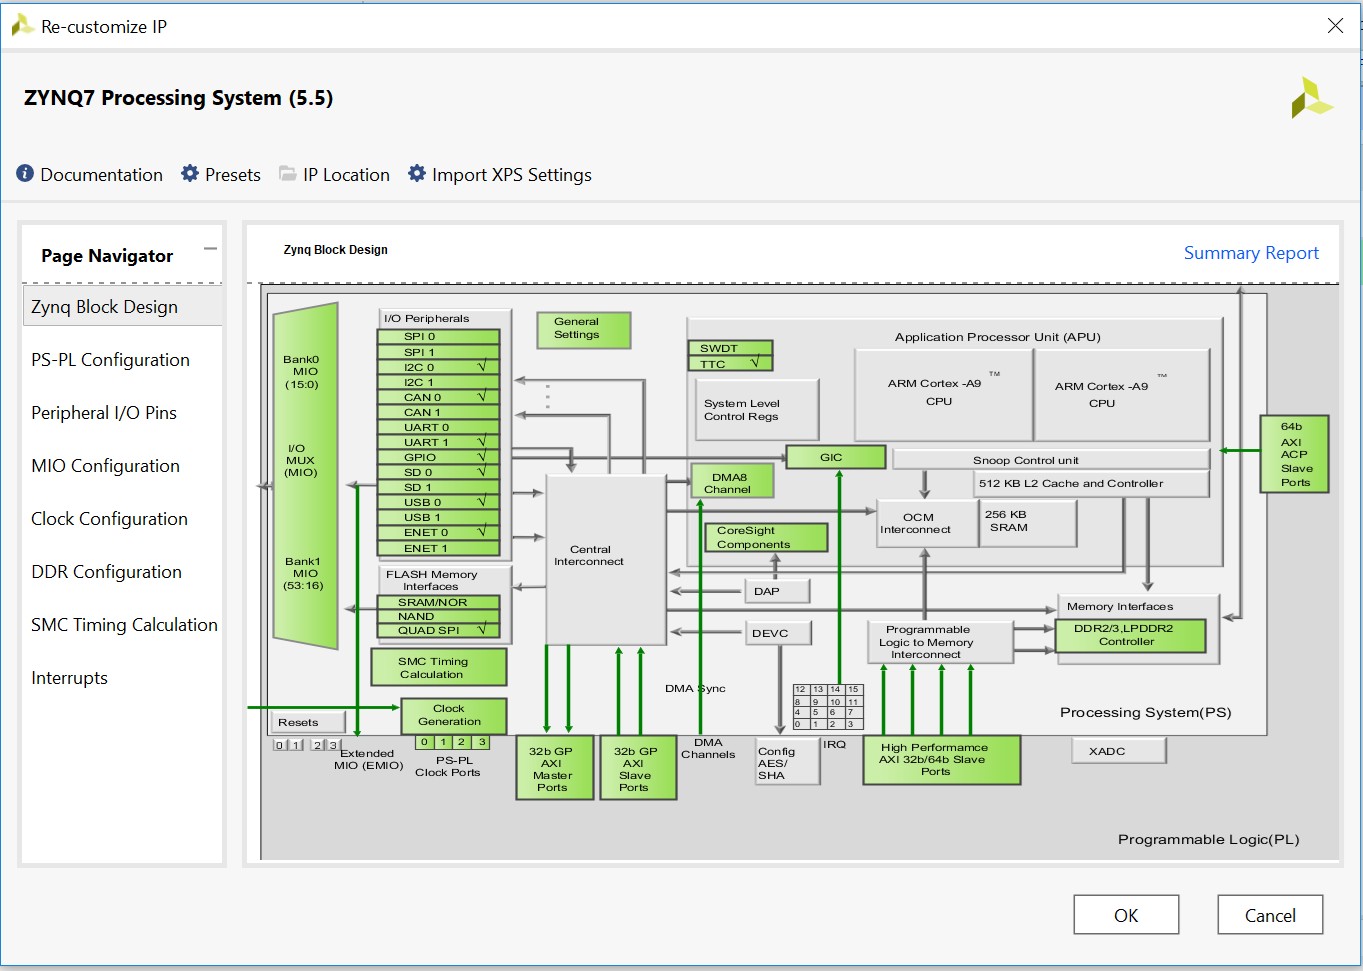Screen dimensions: 1363x971
Task: Collapse the Page Navigator panel
Action: pyautogui.click(x=210, y=249)
